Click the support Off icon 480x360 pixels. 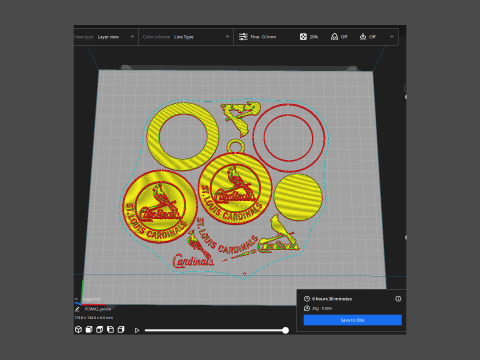click(x=334, y=37)
